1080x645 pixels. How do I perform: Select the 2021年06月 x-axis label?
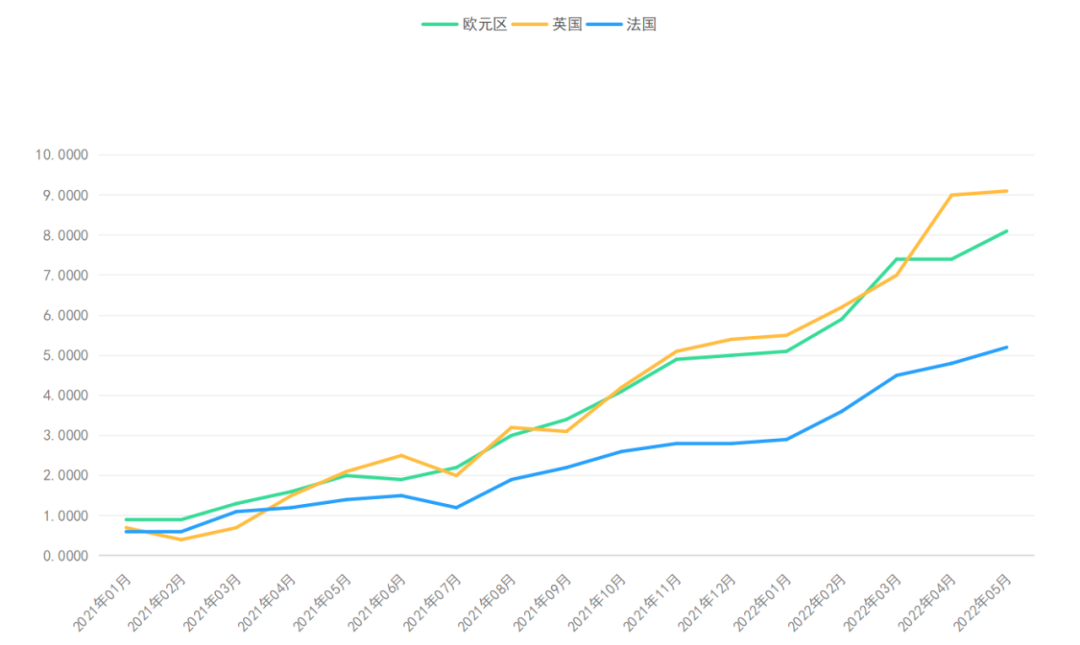pos(379,601)
